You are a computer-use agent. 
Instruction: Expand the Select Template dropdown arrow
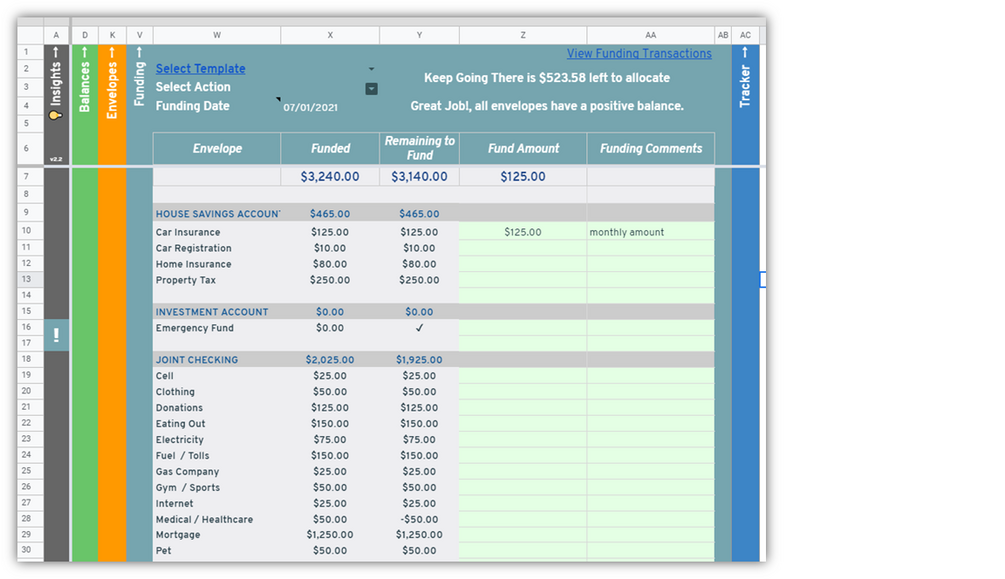click(371, 69)
